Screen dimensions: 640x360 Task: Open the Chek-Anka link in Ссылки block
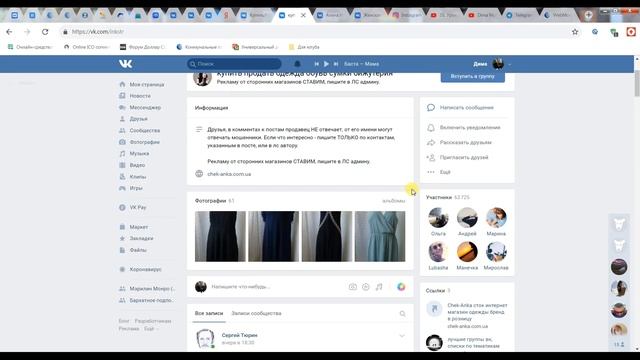pyautogui.click(x=477, y=312)
